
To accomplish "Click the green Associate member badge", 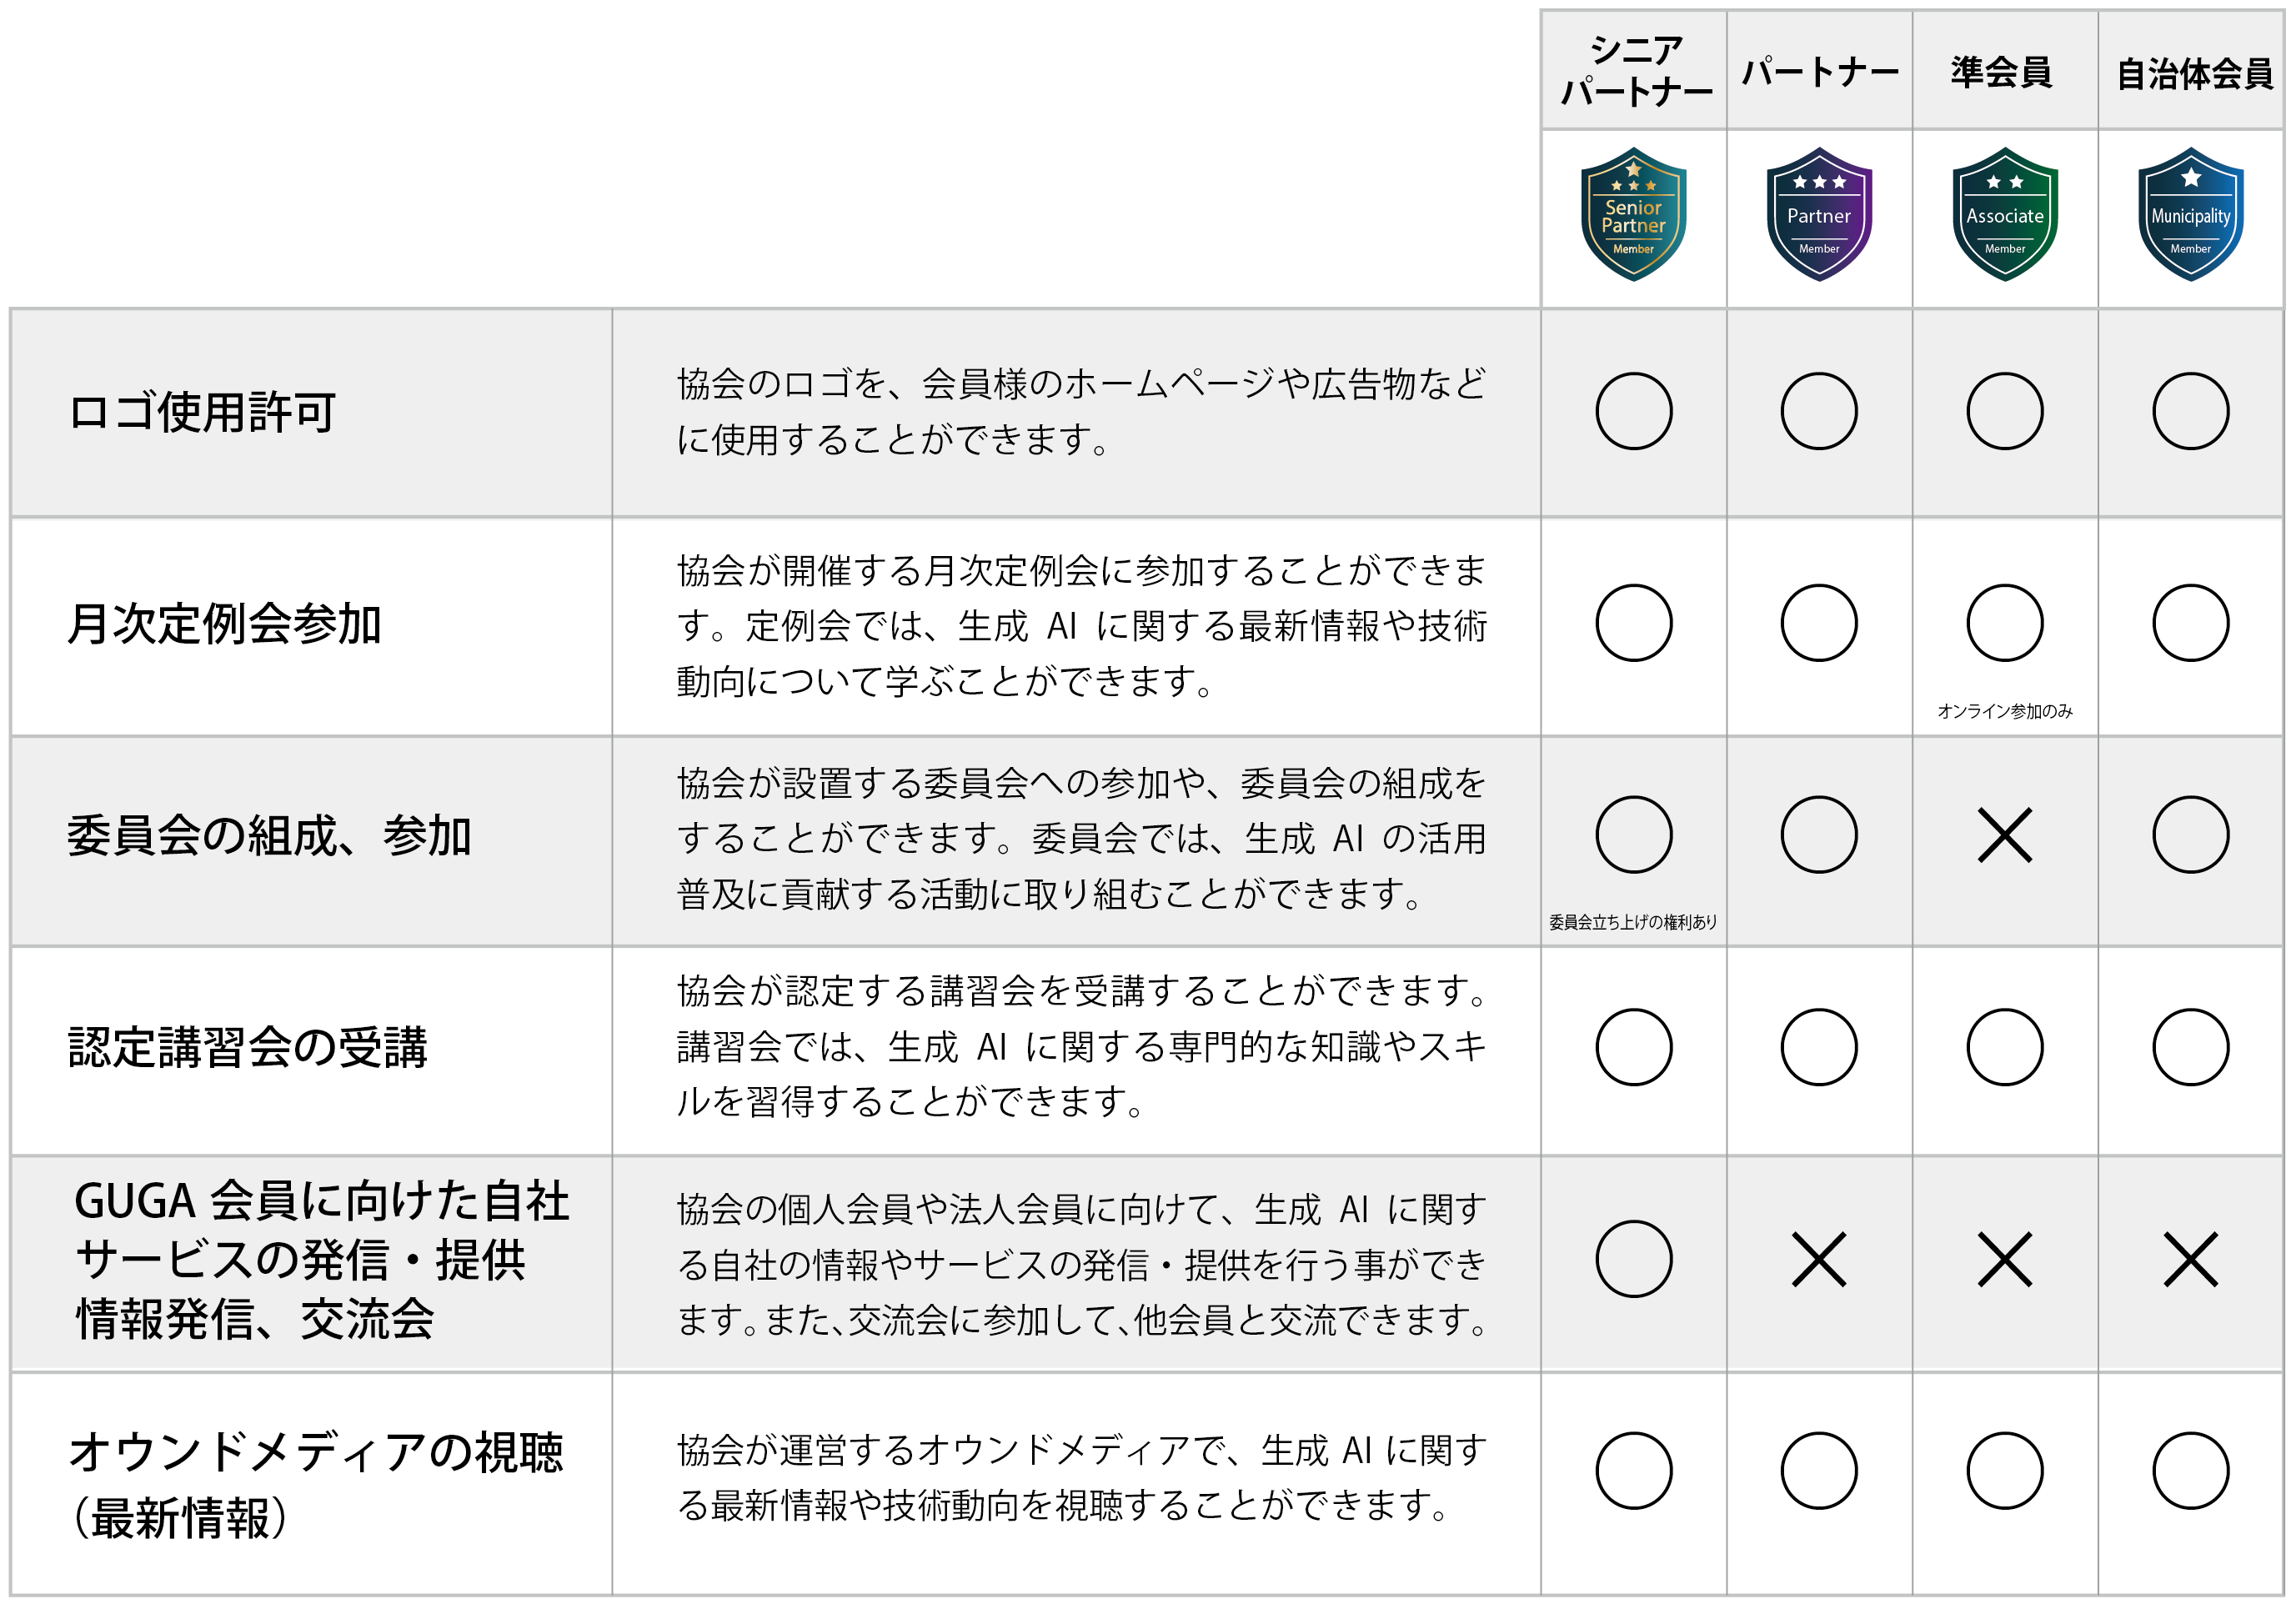I will tap(2004, 215).
